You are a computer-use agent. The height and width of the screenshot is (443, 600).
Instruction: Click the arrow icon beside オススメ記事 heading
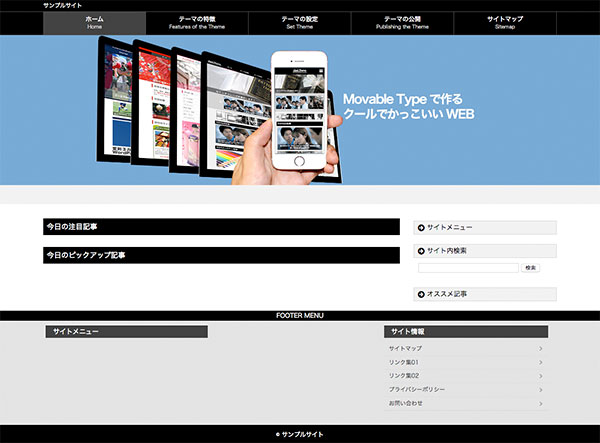pos(421,294)
